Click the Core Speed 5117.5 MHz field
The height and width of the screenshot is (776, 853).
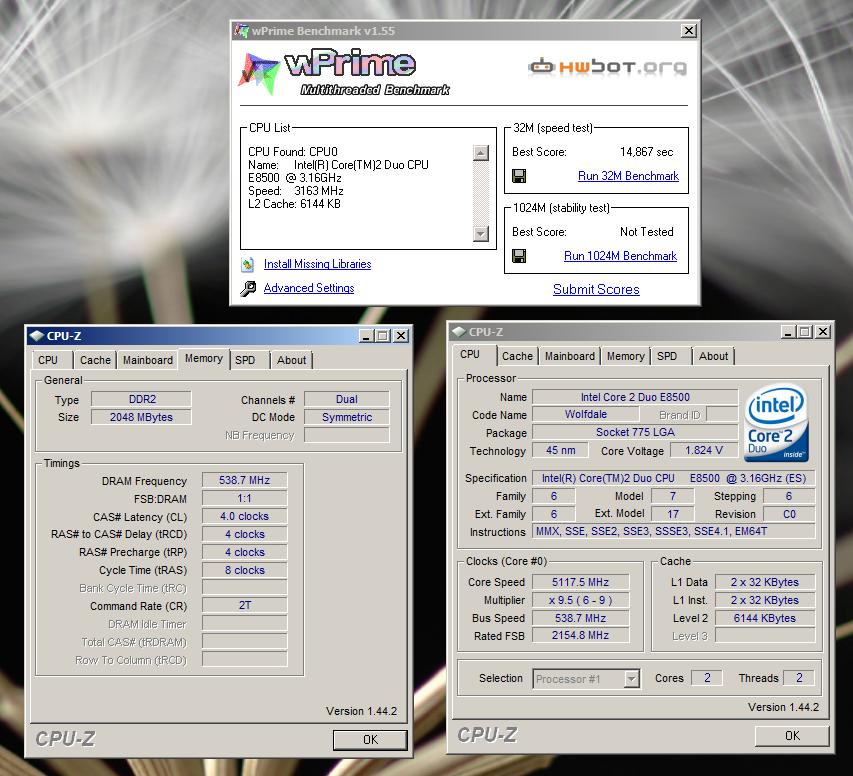click(x=580, y=582)
